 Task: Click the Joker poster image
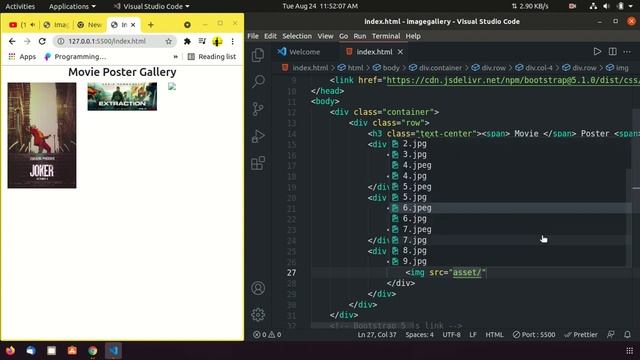coord(42,136)
